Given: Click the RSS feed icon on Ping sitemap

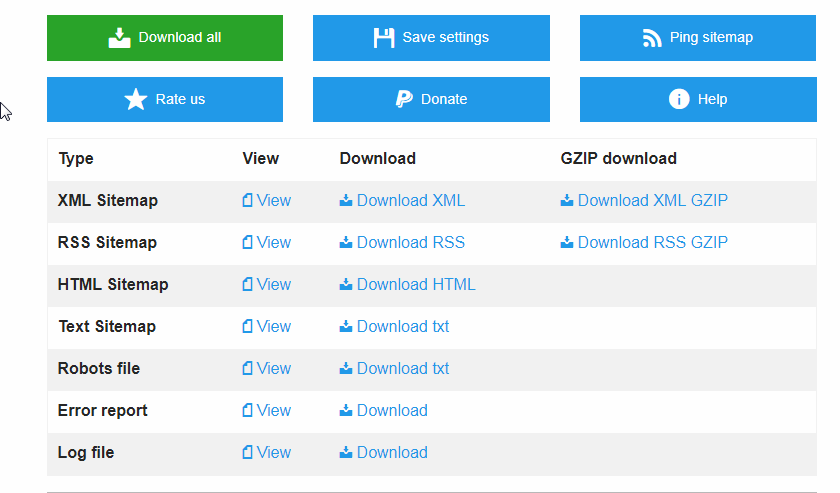Looking at the screenshot, I should tap(651, 38).
